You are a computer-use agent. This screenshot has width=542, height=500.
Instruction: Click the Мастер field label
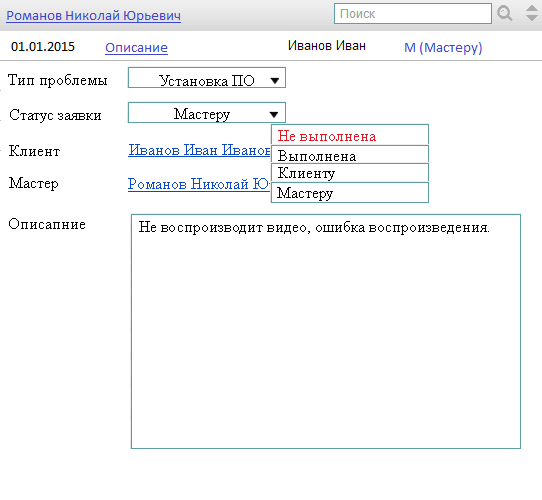[x=34, y=183]
